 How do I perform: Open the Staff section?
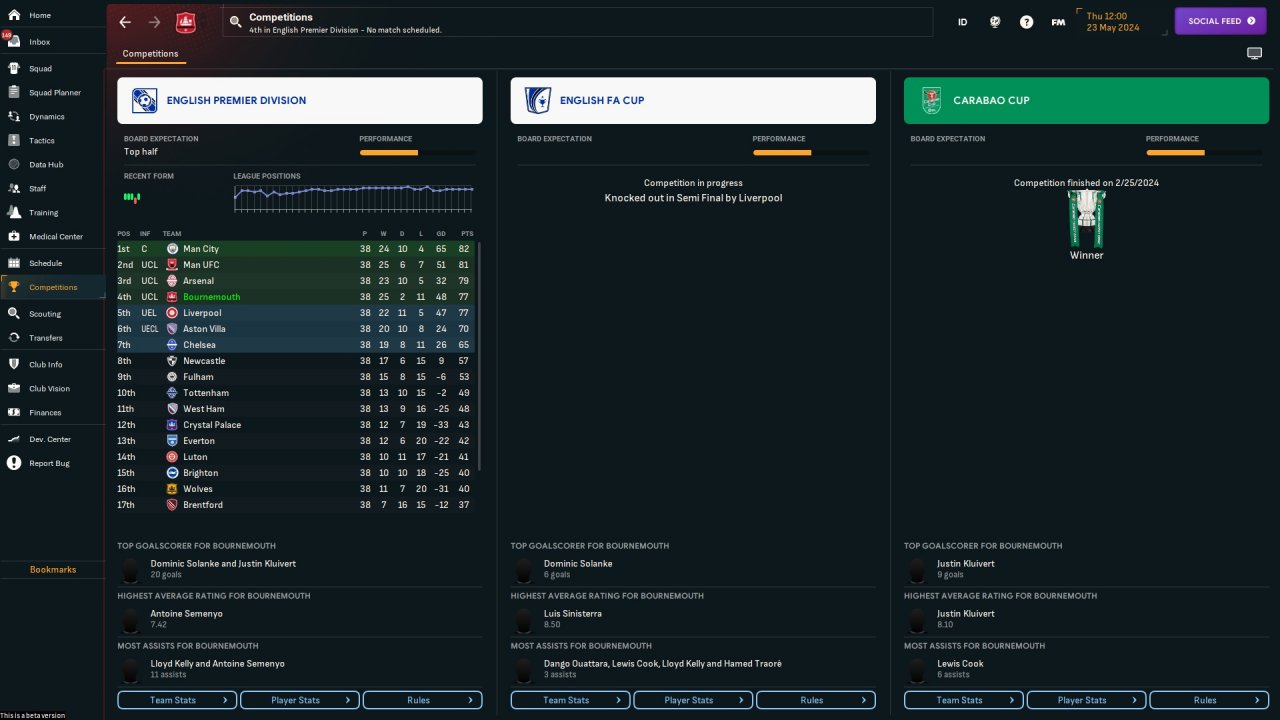pyautogui.click(x=38, y=189)
